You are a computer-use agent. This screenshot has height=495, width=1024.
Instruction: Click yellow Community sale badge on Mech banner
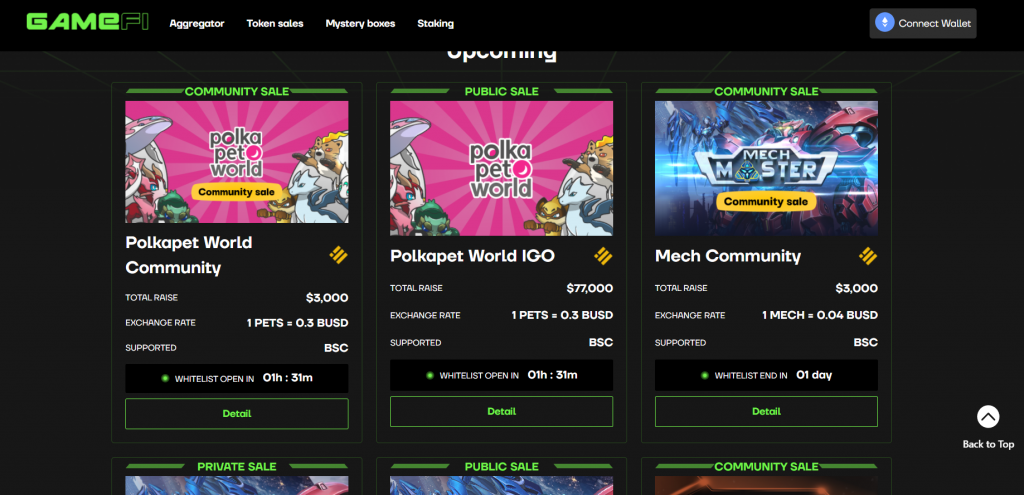click(x=765, y=202)
